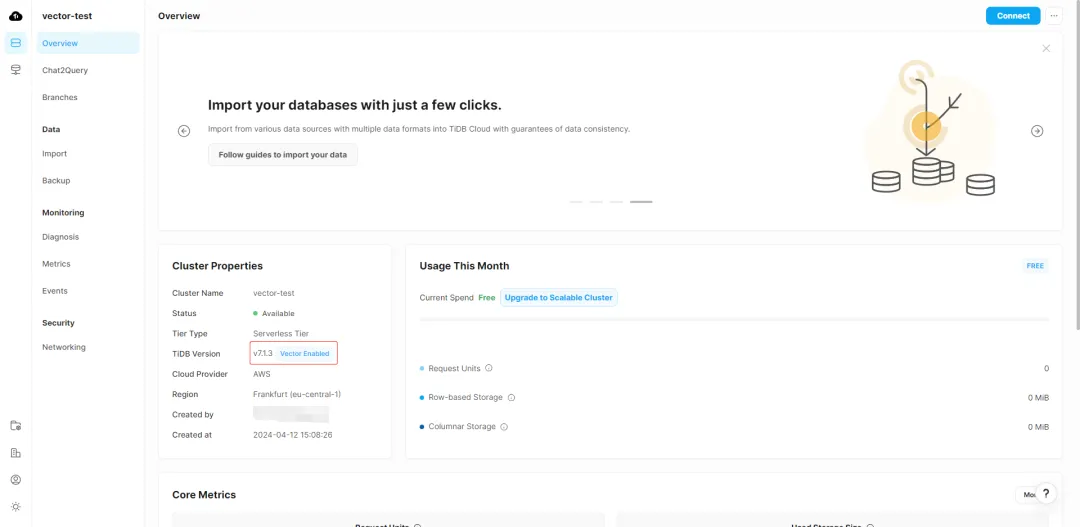
Task: Toggle the theme with the sun icon
Action: [x=15, y=506]
